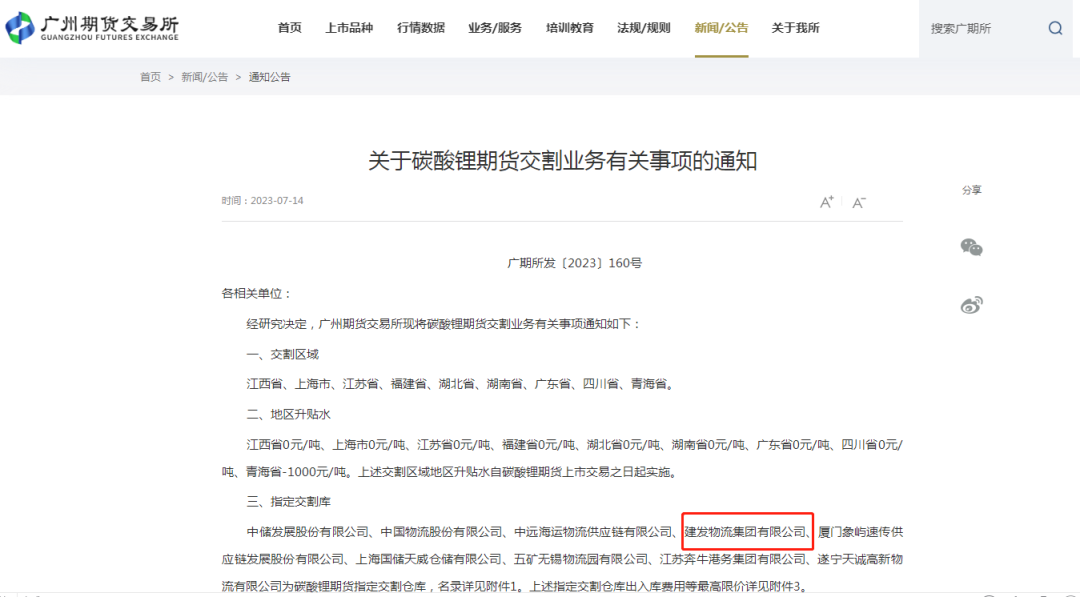Image resolution: width=1080 pixels, height=597 pixels.
Task: Click the text 江苏奔牛港务集团有限公司
Action: coord(733,559)
